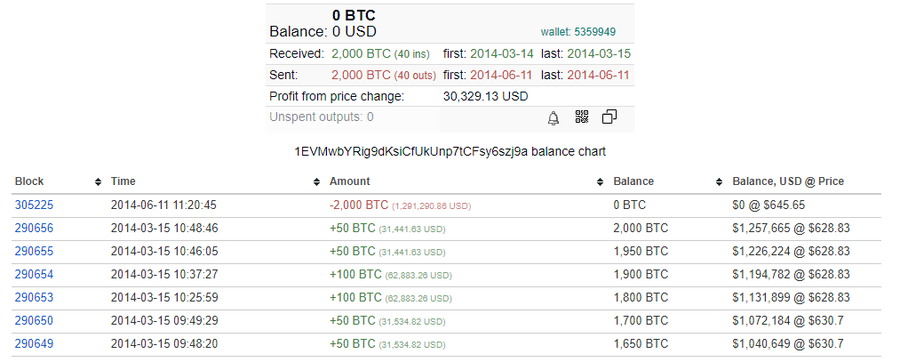Open block 290655 link
Viewport: 900px width, 362px height.
pyautogui.click(x=34, y=251)
